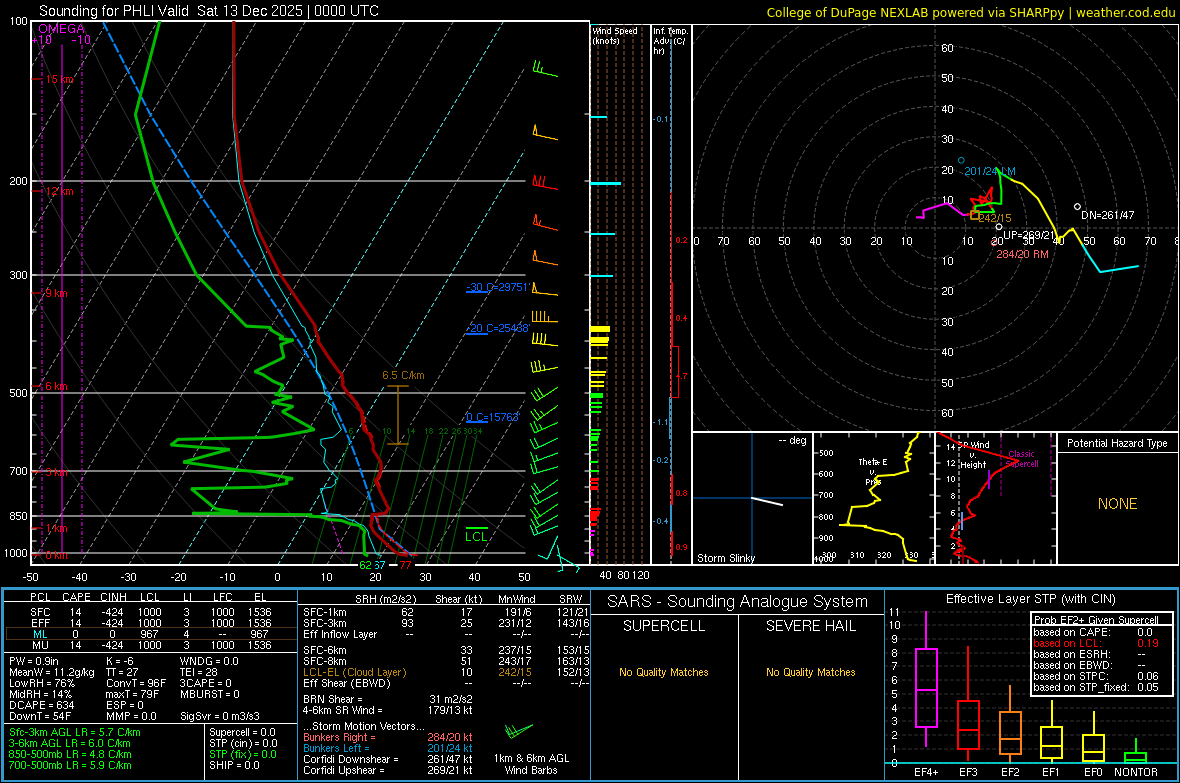Click the 'Effective Layer STP (with CIN)' title
The height and width of the screenshot is (783, 1180).
tap(1030, 599)
